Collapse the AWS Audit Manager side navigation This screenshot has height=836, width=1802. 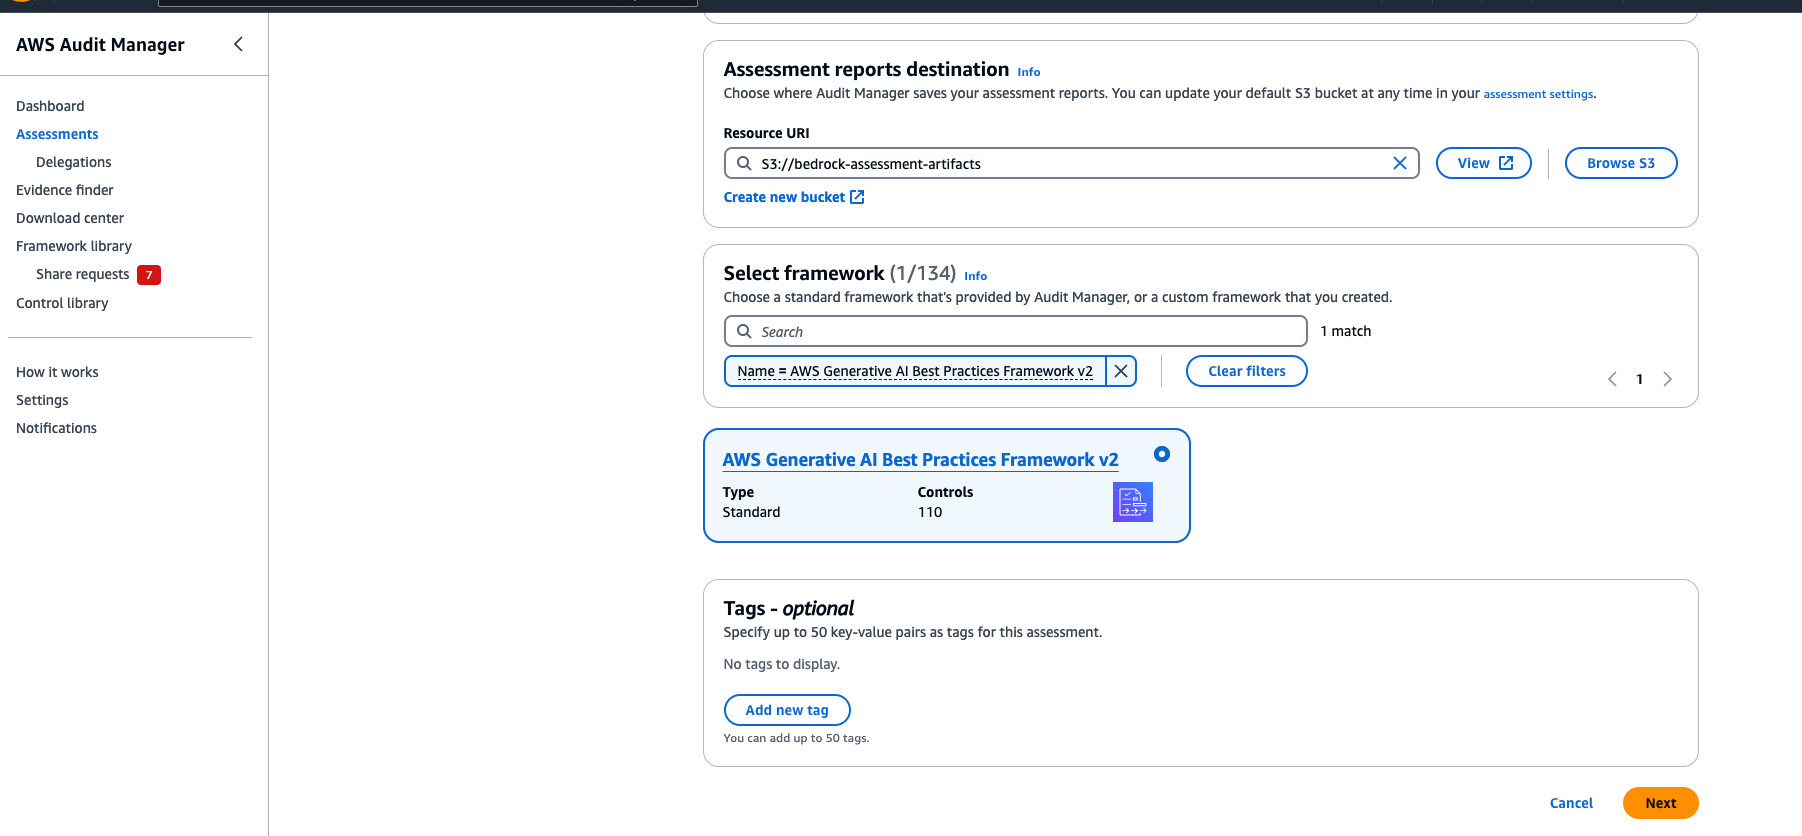[238, 44]
